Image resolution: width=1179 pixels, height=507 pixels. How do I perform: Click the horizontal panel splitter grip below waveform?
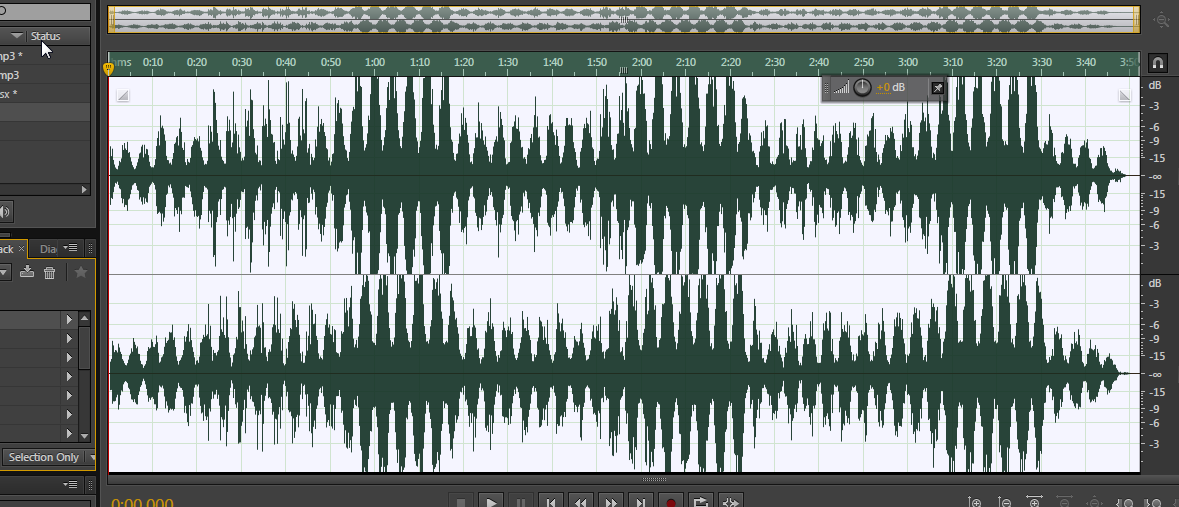(653, 479)
